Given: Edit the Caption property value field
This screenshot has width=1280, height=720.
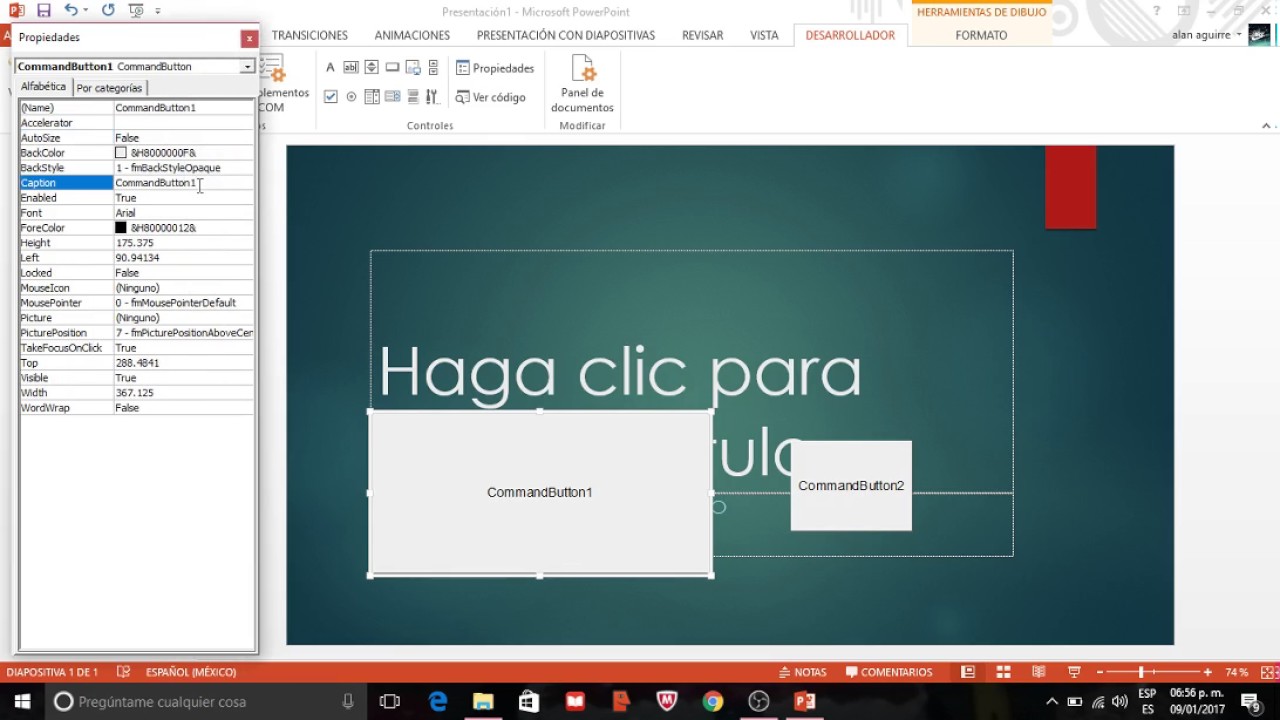Looking at the screenshot, I should pyautogui.click(x=184, y=183).
